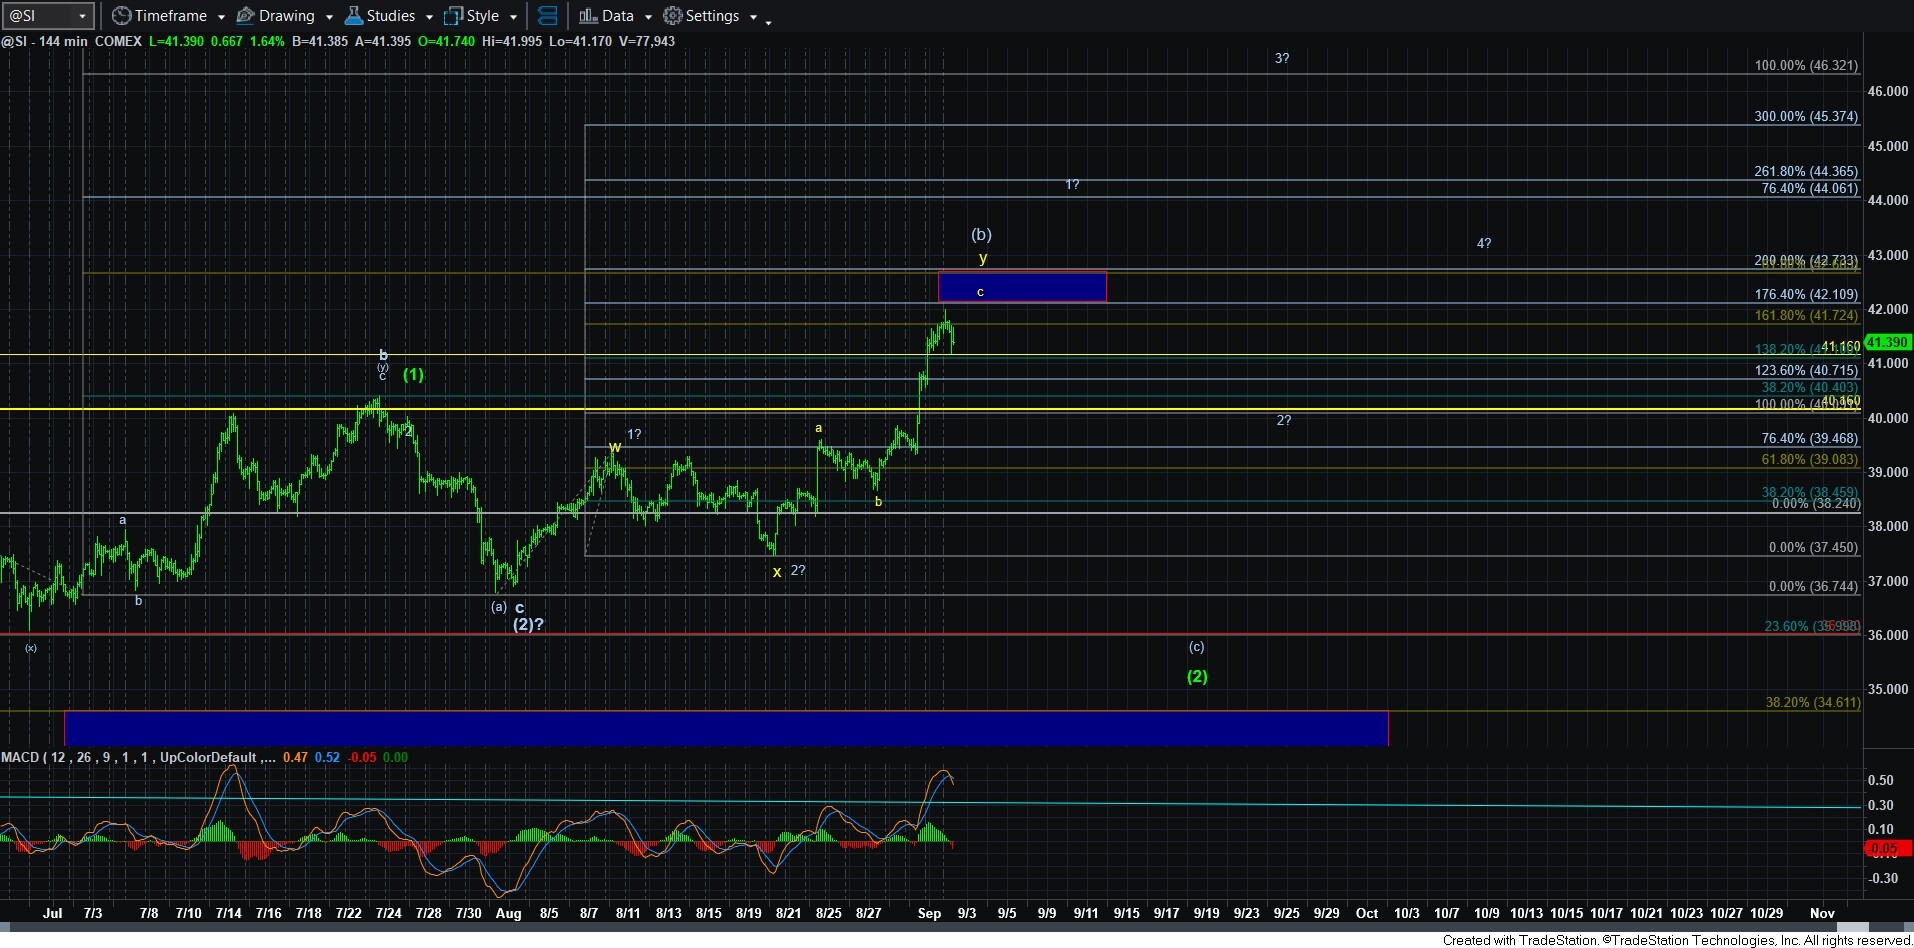The width and height of the screenshot is (1914, 948).
Task: Select the large blue support zone rectangle
Action: point(726,728)
